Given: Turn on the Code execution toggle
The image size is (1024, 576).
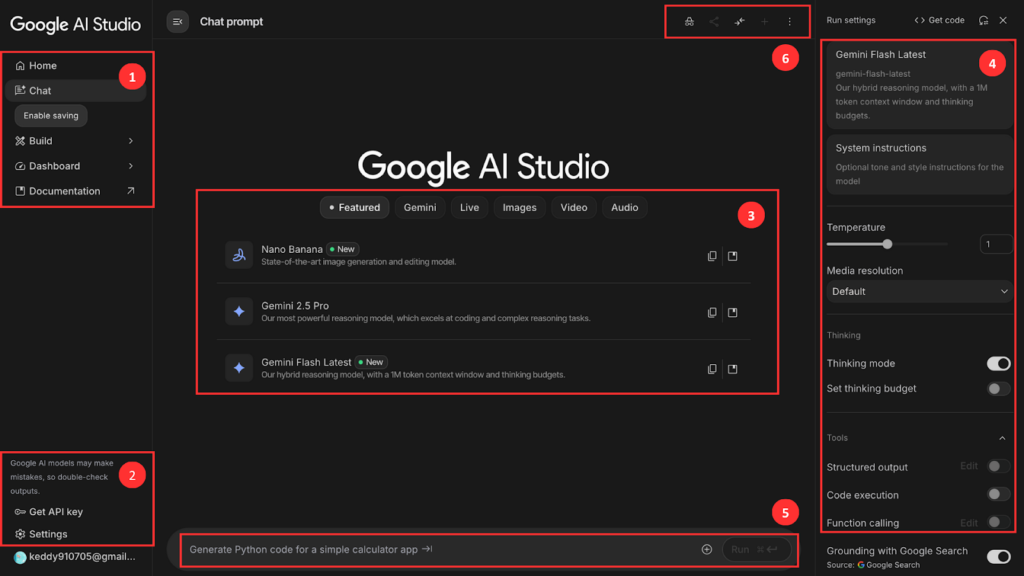Looking at the screenshot, I should 998,494.
